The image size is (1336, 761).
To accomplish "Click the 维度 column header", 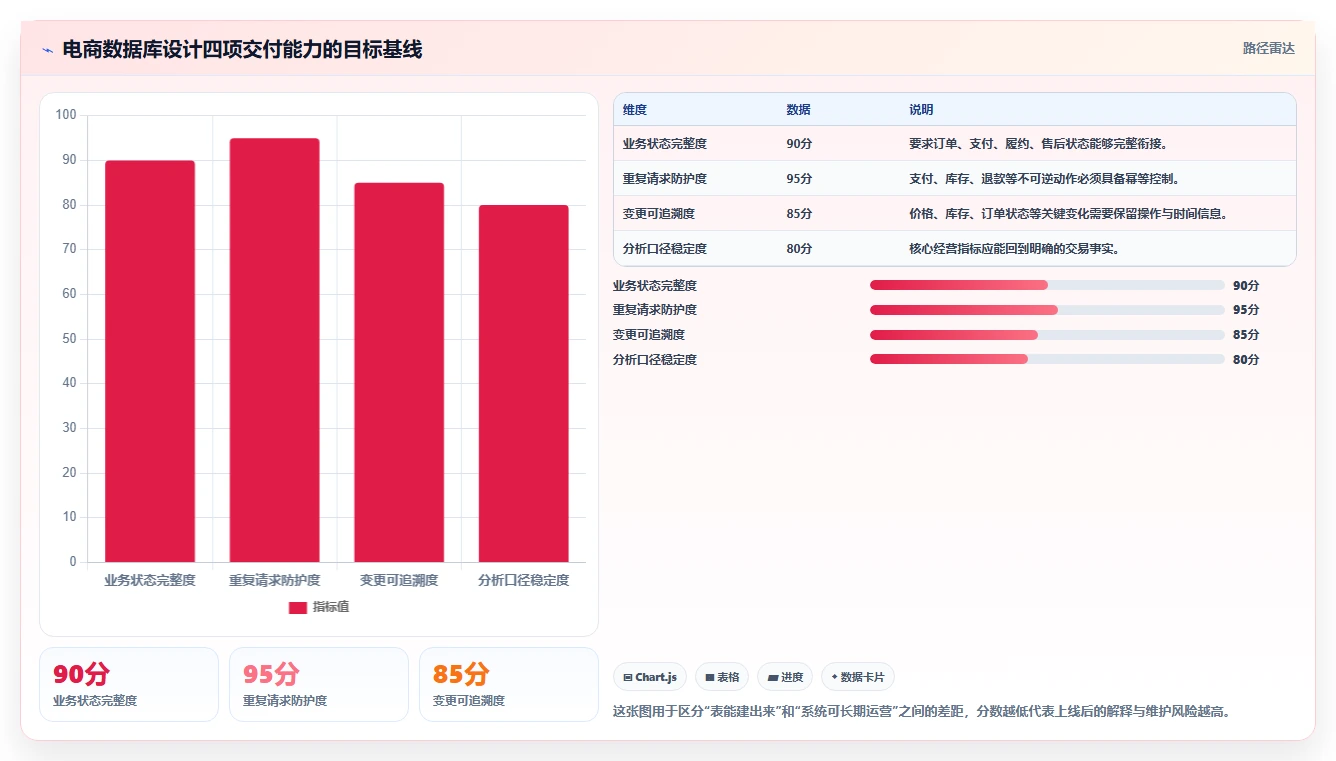I will [635, 110].
